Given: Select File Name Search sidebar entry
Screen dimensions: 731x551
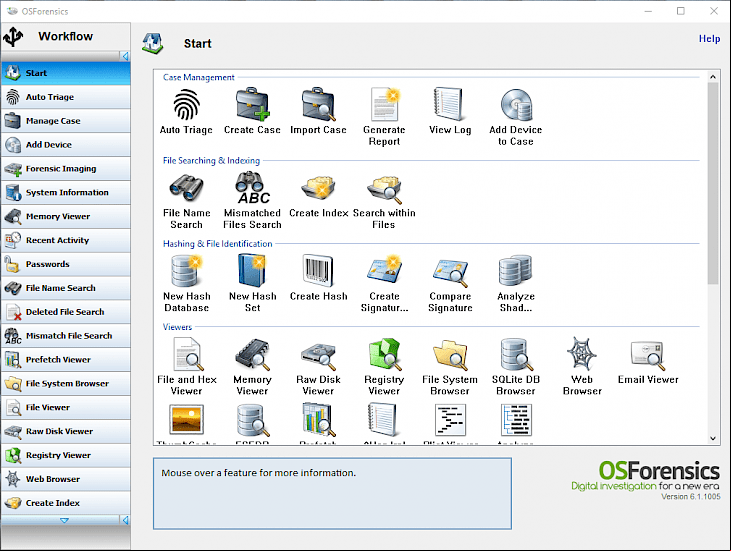Looking at the screenshot, I should pyautogui.click(x=66, y=288).
